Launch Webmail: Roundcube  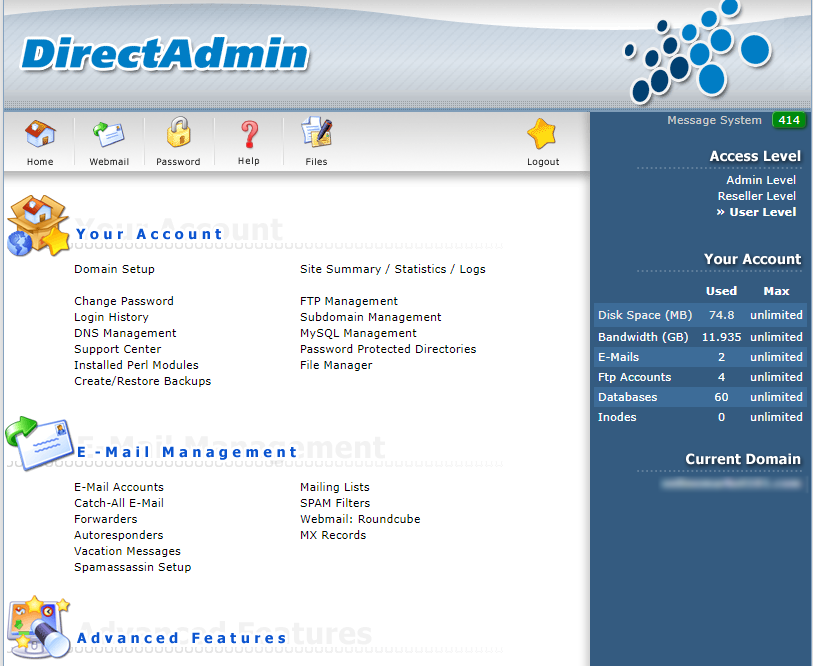tap(360, 520)
